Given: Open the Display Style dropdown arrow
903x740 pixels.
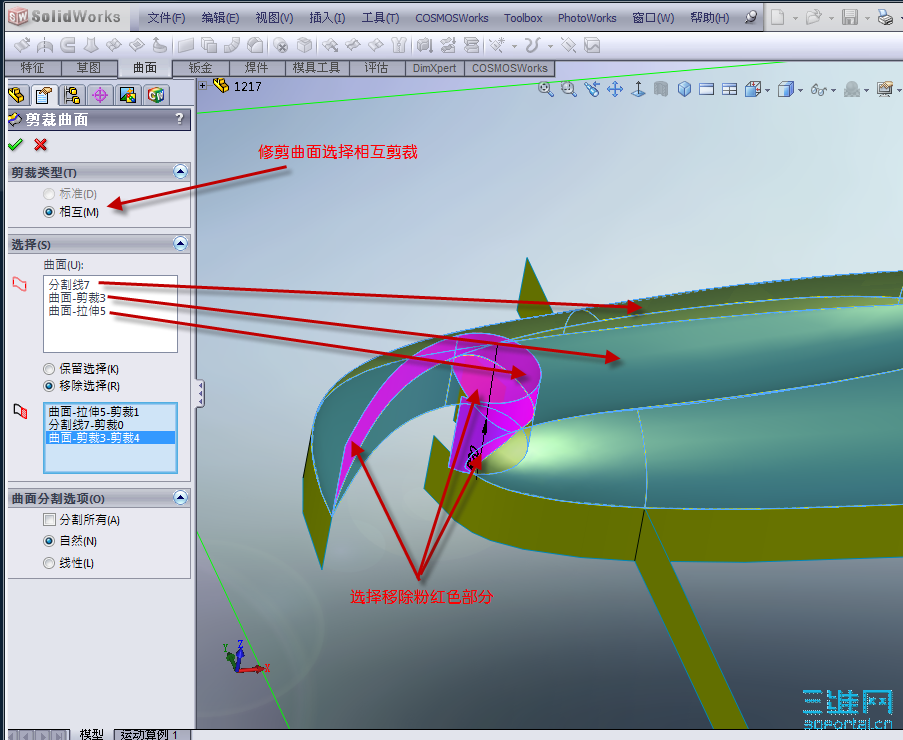Looking at the screenshot, I should 800,90.
